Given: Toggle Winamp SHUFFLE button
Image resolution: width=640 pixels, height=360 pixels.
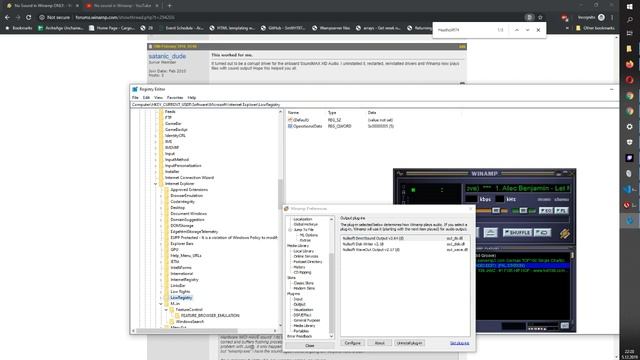Looking at the screenshot, I should [x=517, y=233].
